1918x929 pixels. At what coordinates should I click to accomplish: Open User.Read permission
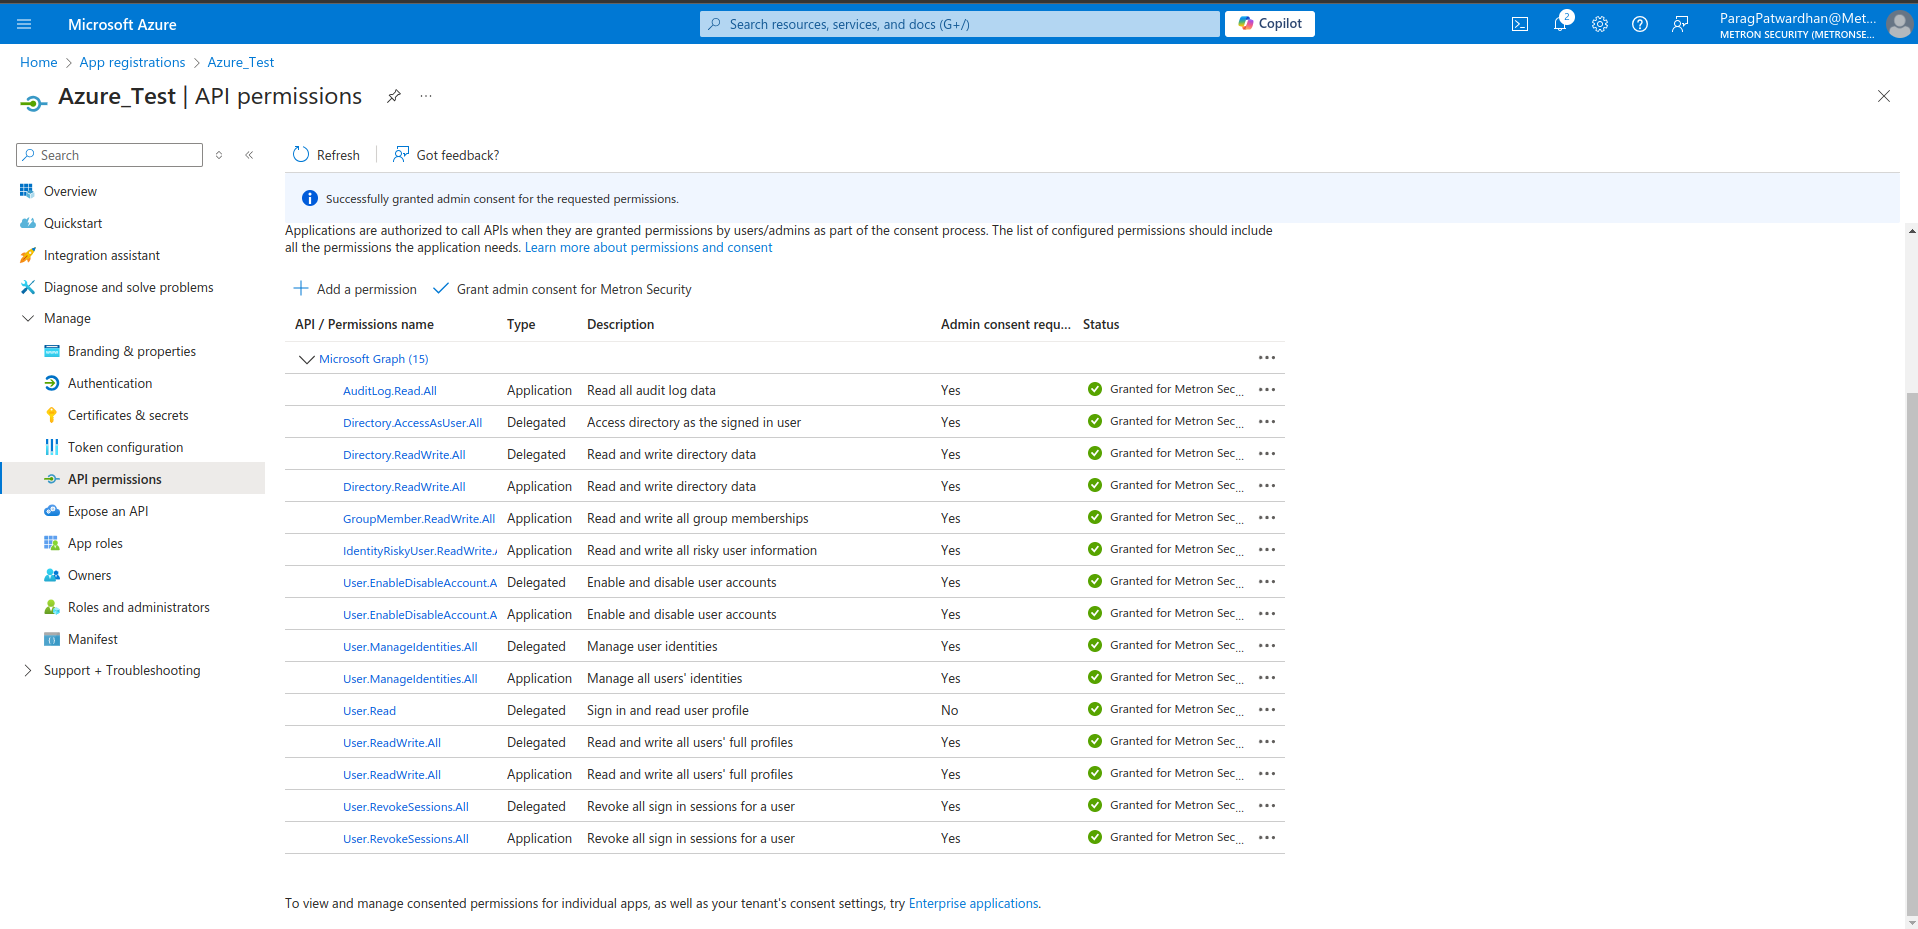(x=369, y=711)
